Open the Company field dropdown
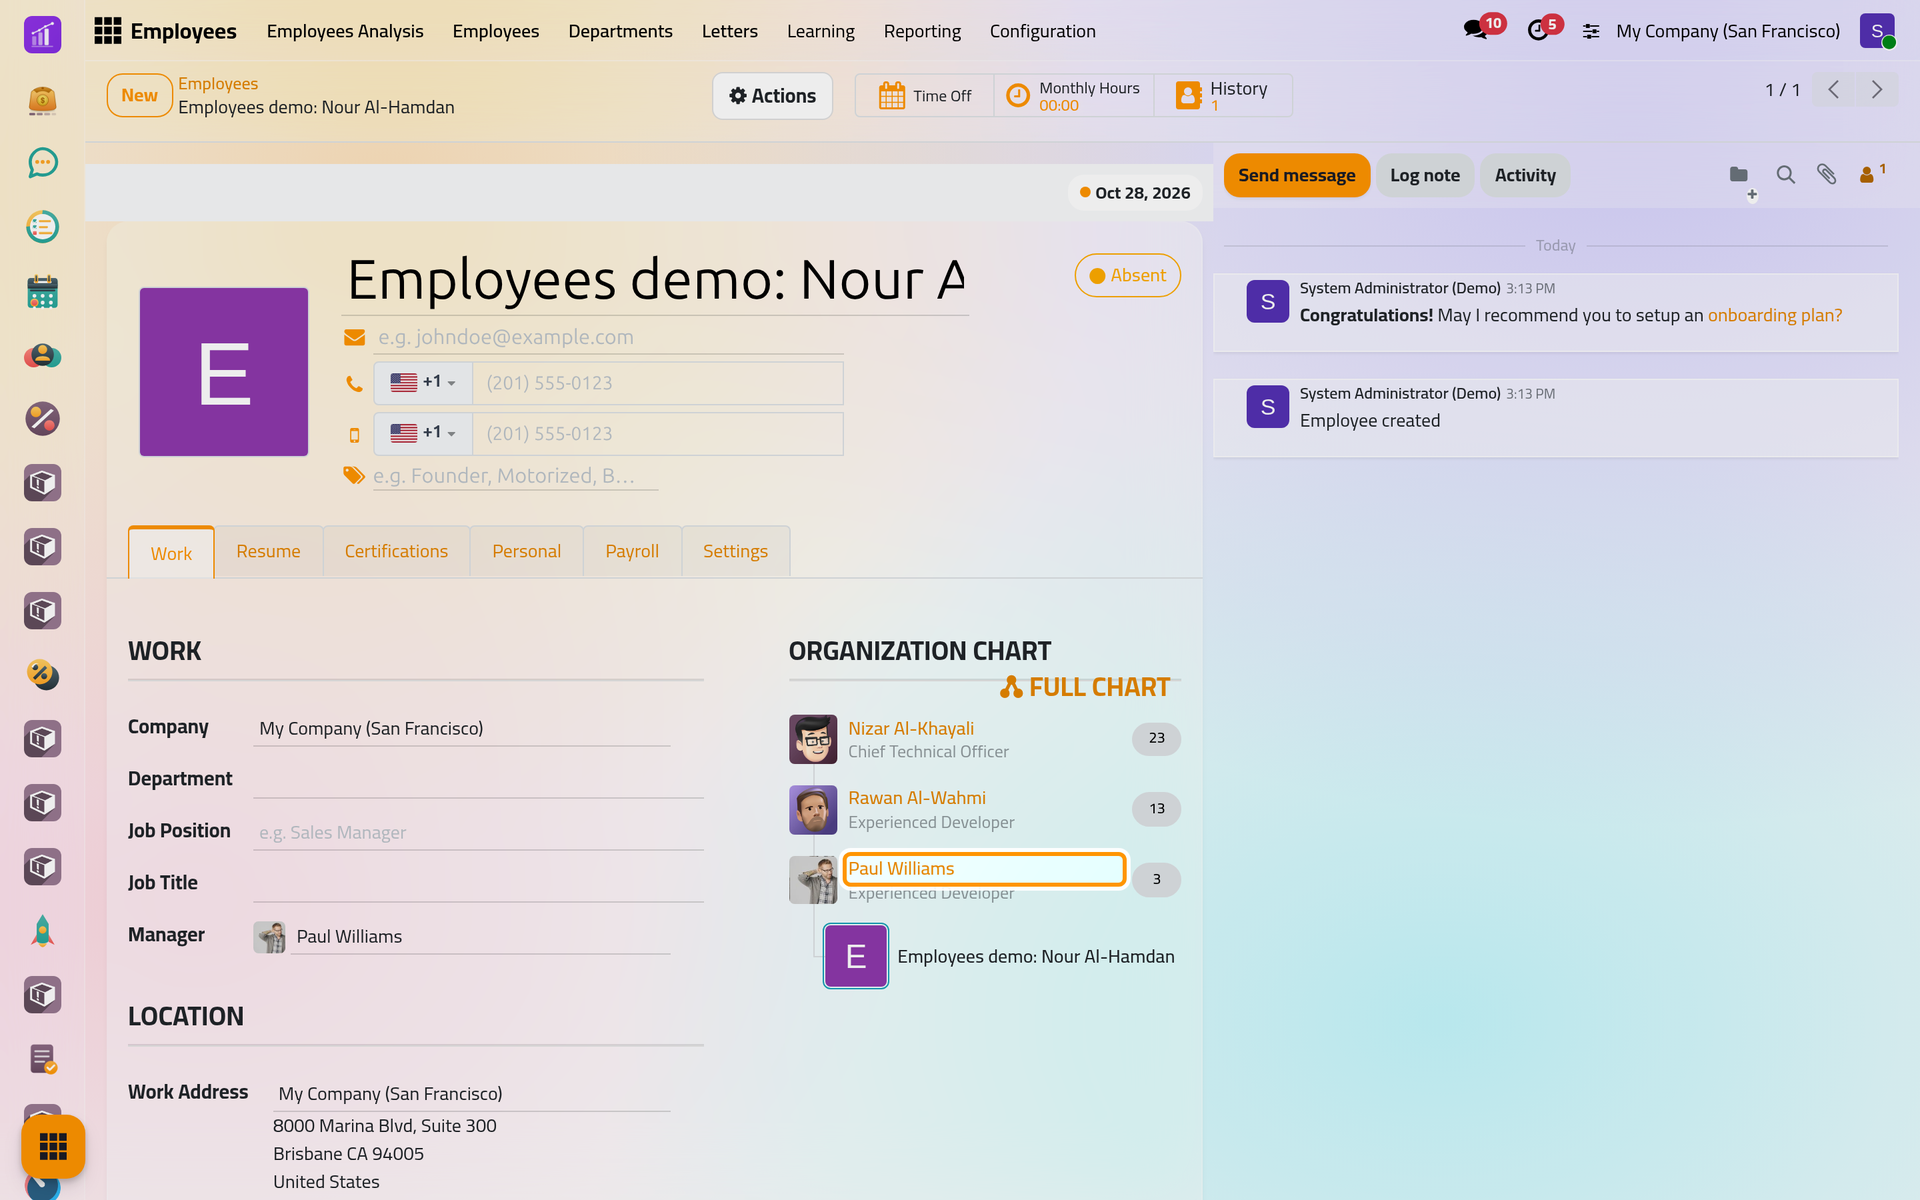The height and width of the screenshot is (1200, 1920). [462, 728]
